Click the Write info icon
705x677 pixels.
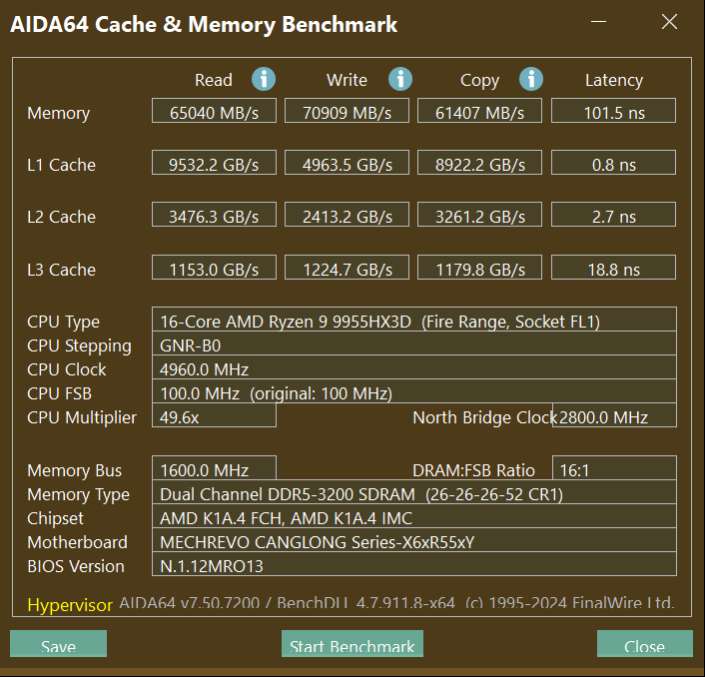tap(400, 80)
